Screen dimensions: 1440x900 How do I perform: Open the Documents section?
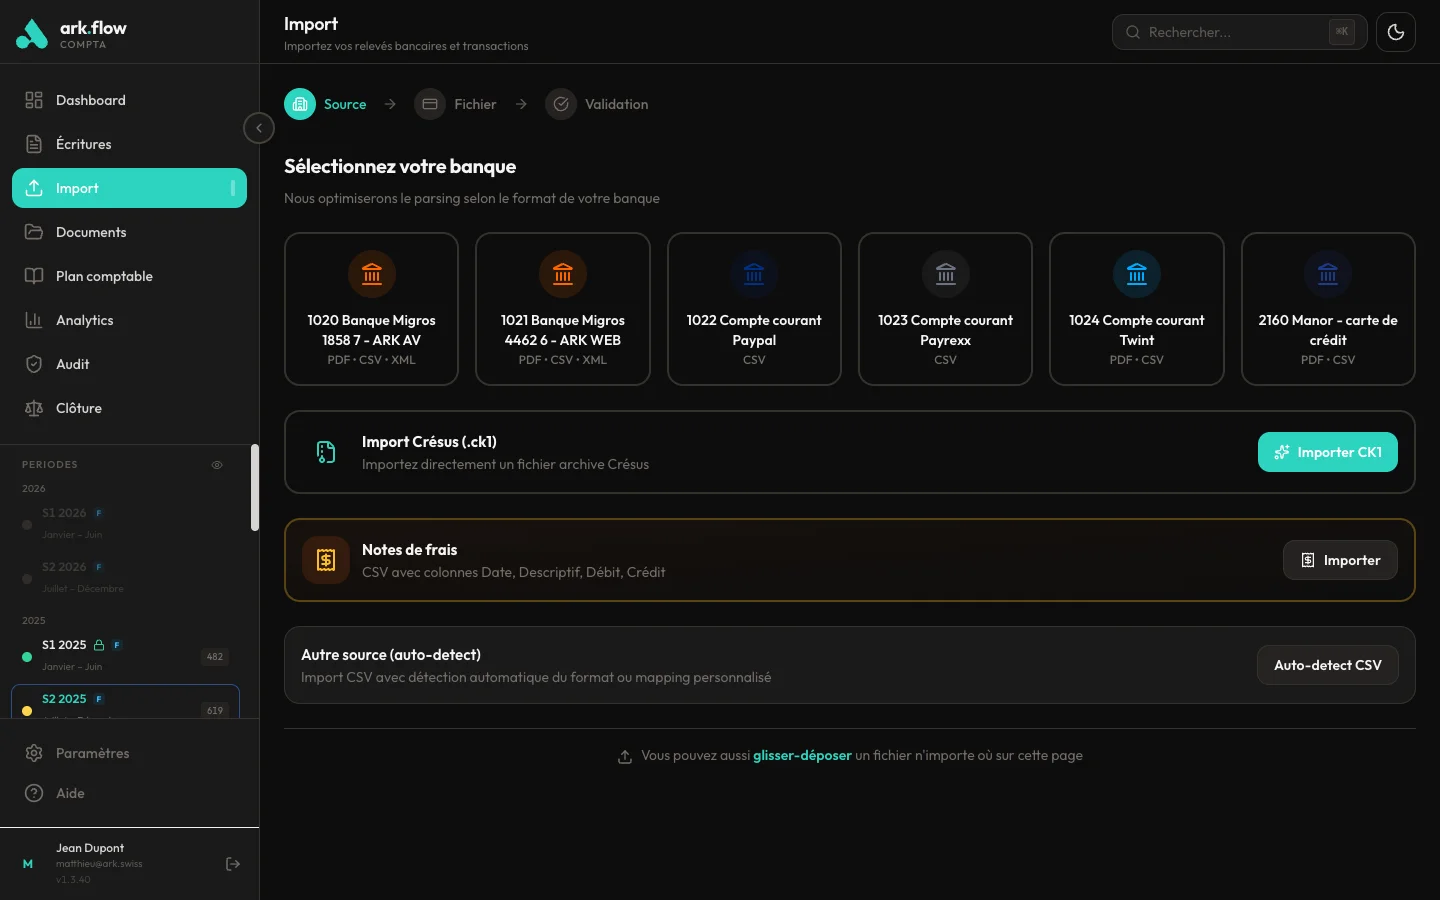pyautogui.click(x=91, y=232)
